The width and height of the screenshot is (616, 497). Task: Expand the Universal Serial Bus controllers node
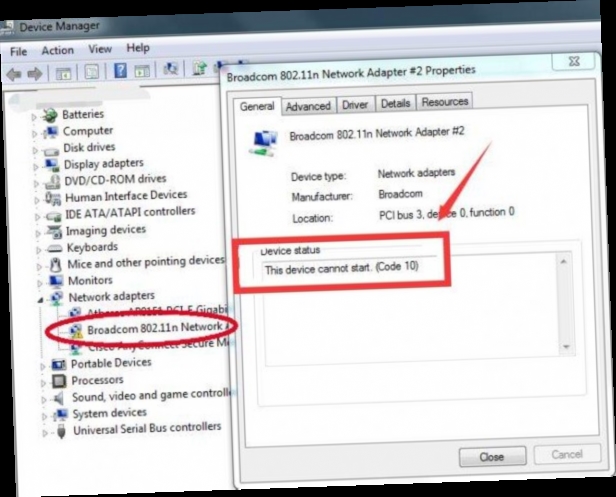tap(45, 433)
